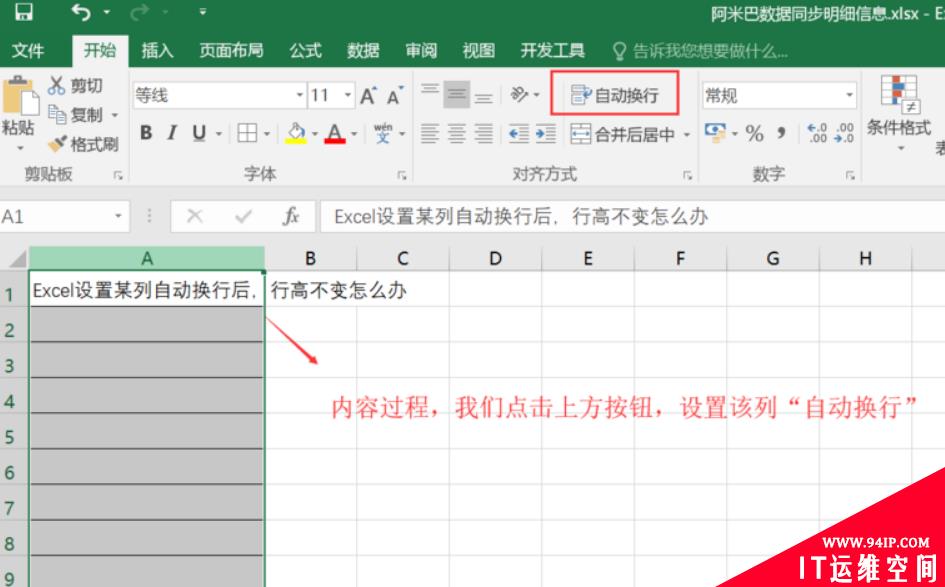Apply yellow fill color bucket

295,133
